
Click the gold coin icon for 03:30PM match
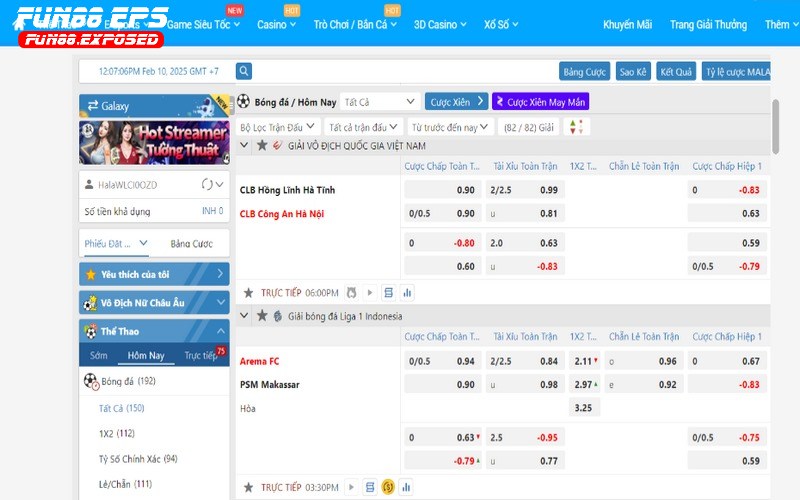click(x=388, y=487)
